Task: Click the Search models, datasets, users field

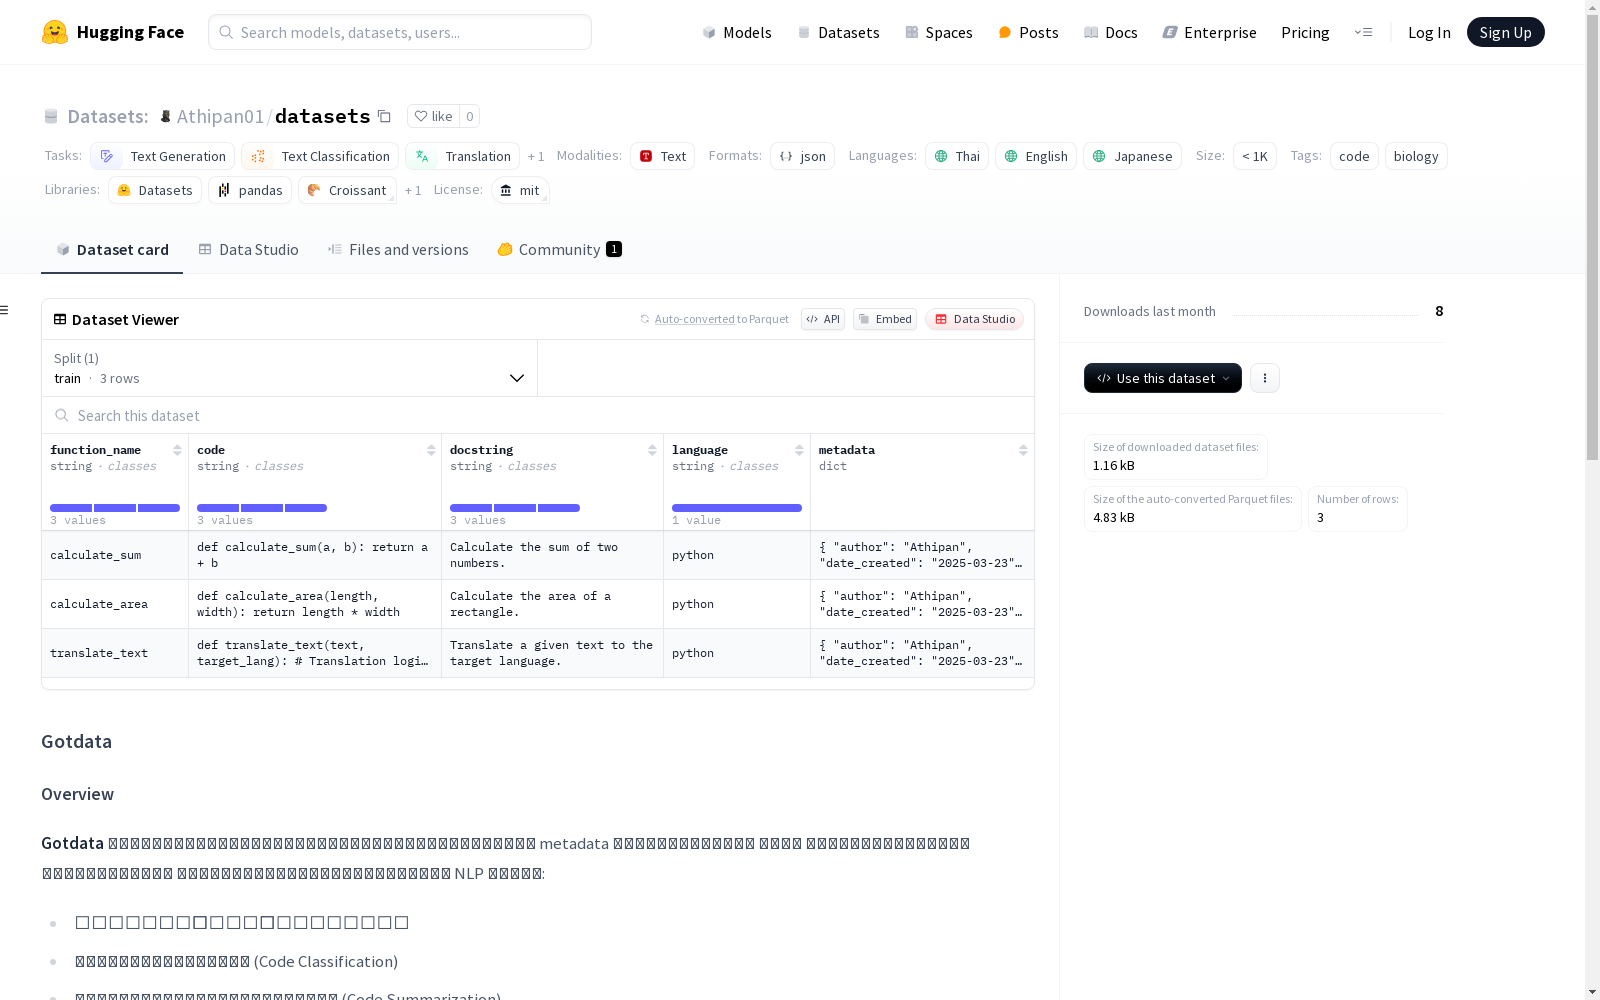Action: (x=400, y=32)
